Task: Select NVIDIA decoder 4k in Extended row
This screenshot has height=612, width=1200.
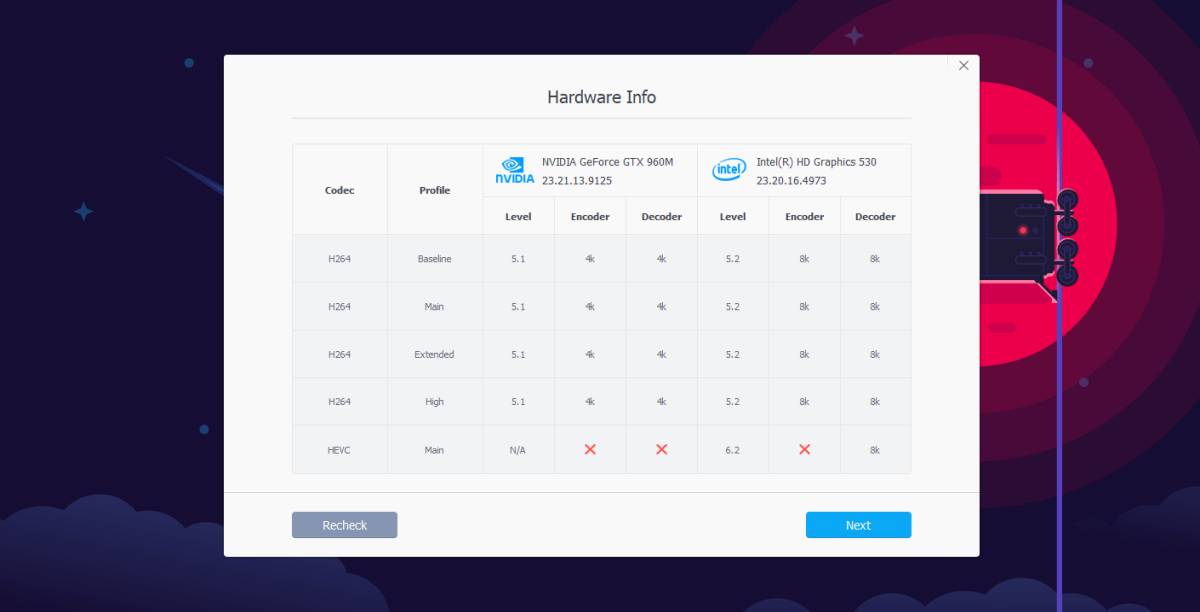Action: 662,354
